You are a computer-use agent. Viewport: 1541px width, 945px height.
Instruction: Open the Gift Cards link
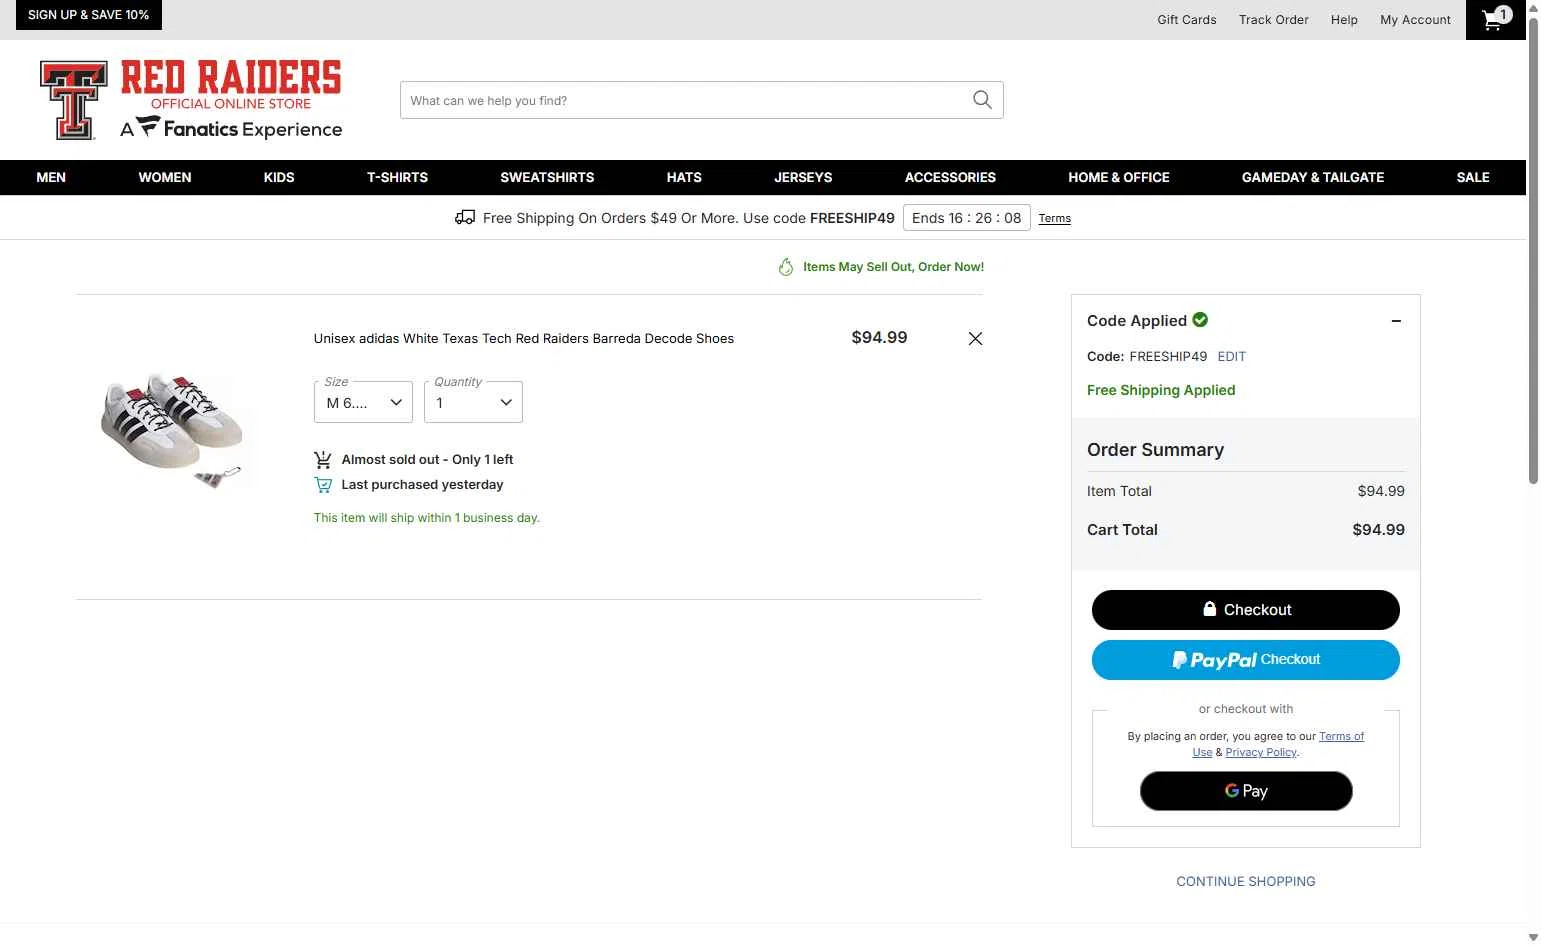coord(1187,20)
